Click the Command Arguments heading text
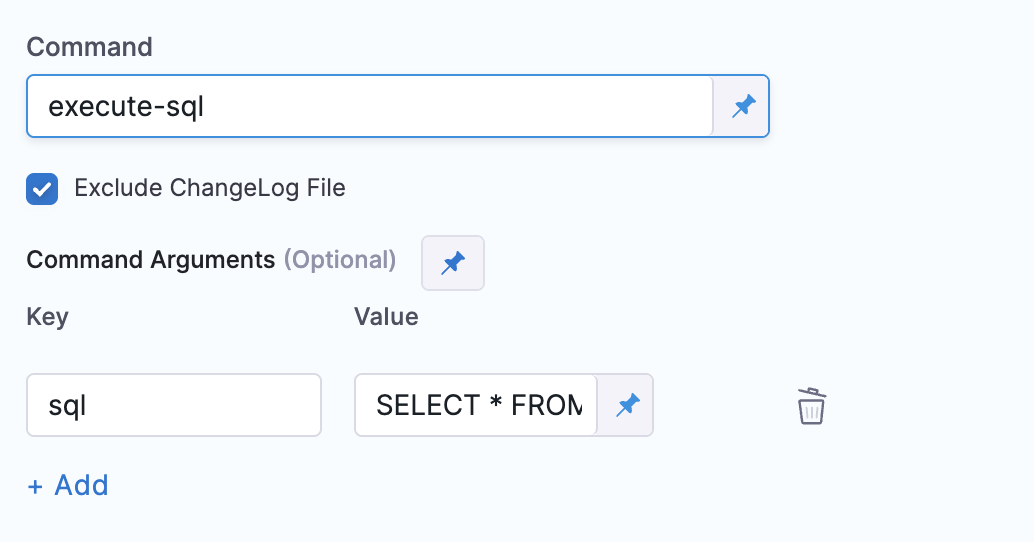Viewport: 1034px width, 542px height. click(150, 260)
